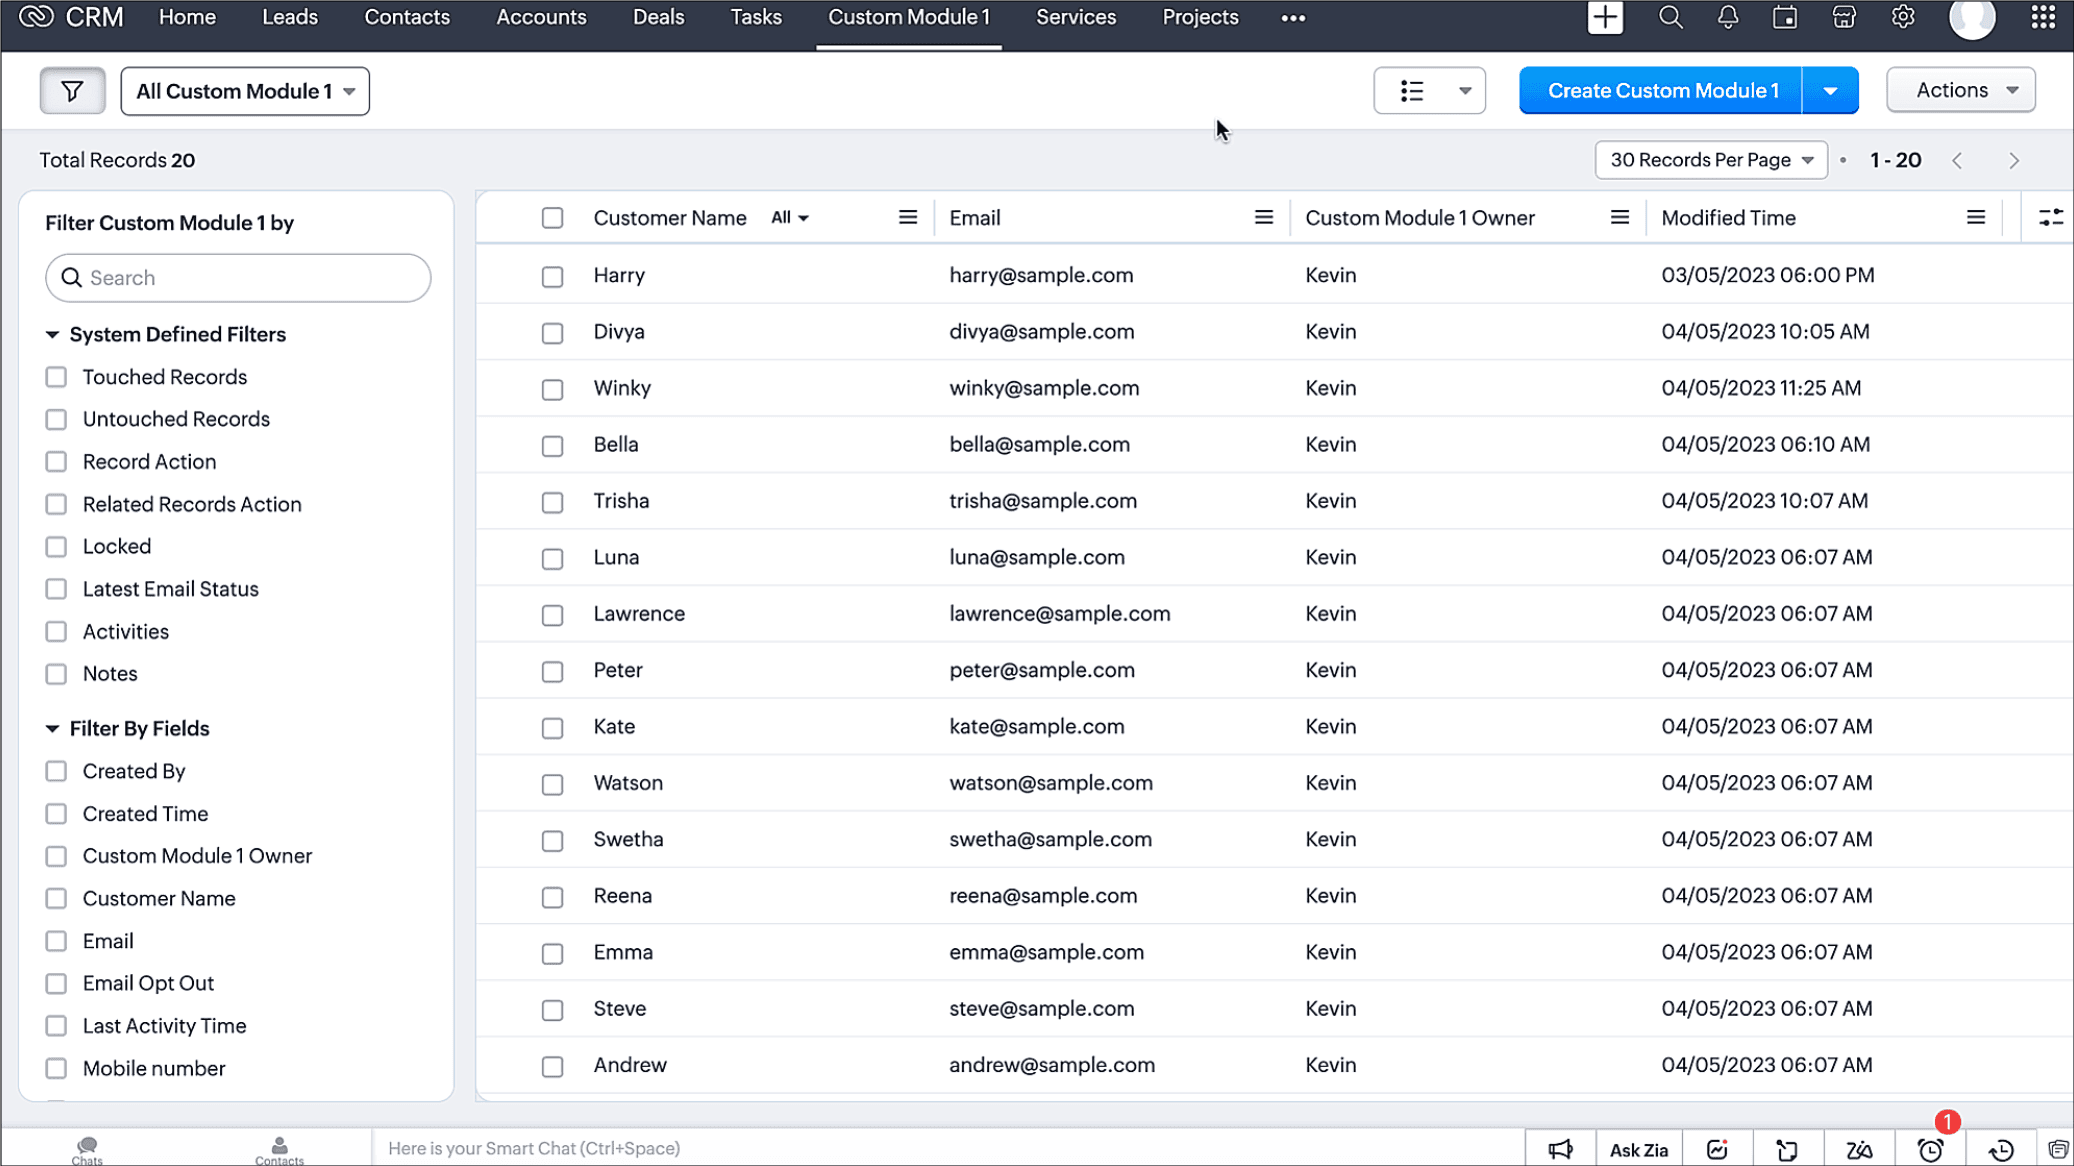Open the All Custom Module 1 dropdown
The image size is (2074, 1166).
[245, 91]
